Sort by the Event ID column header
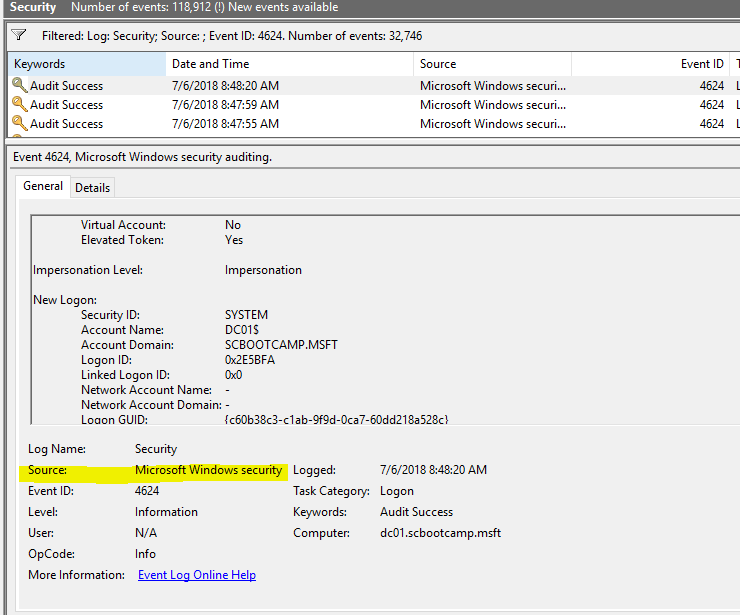Screen dimensions: 740x615 click(650, 64)
